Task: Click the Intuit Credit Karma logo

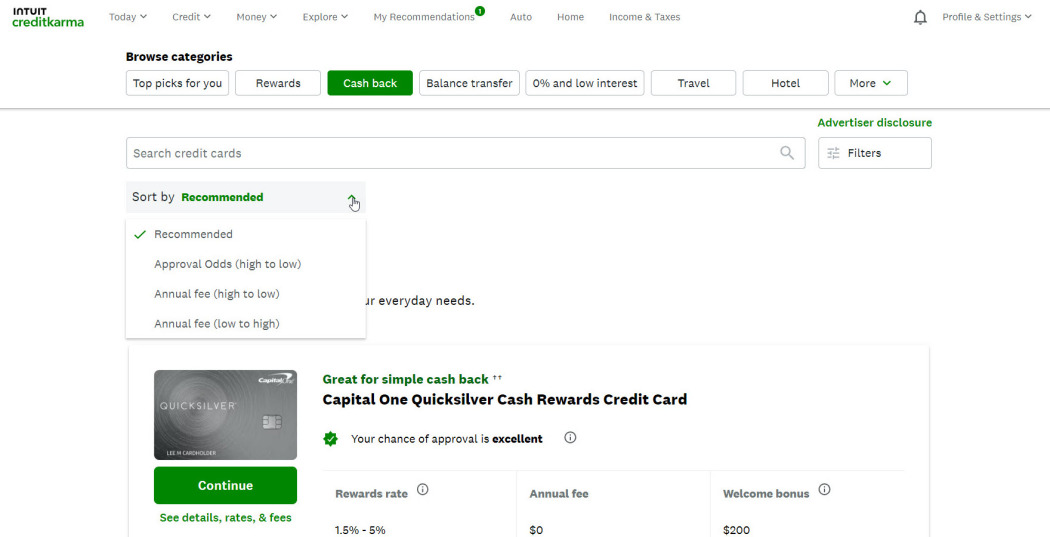Action: (x=48, y=17)
